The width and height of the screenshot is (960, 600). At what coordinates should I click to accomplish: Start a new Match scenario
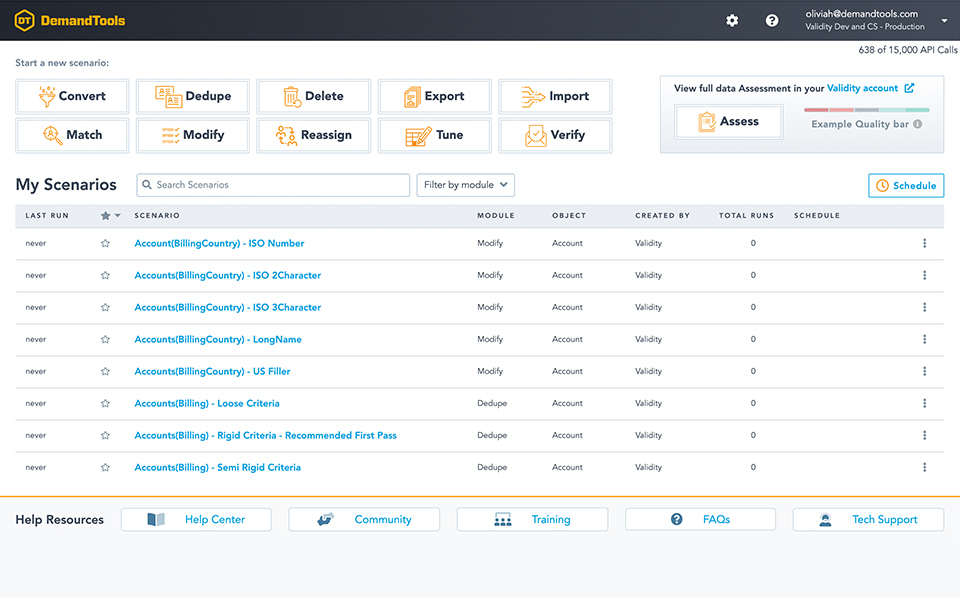pyautogui.click(x=72, y=135)
